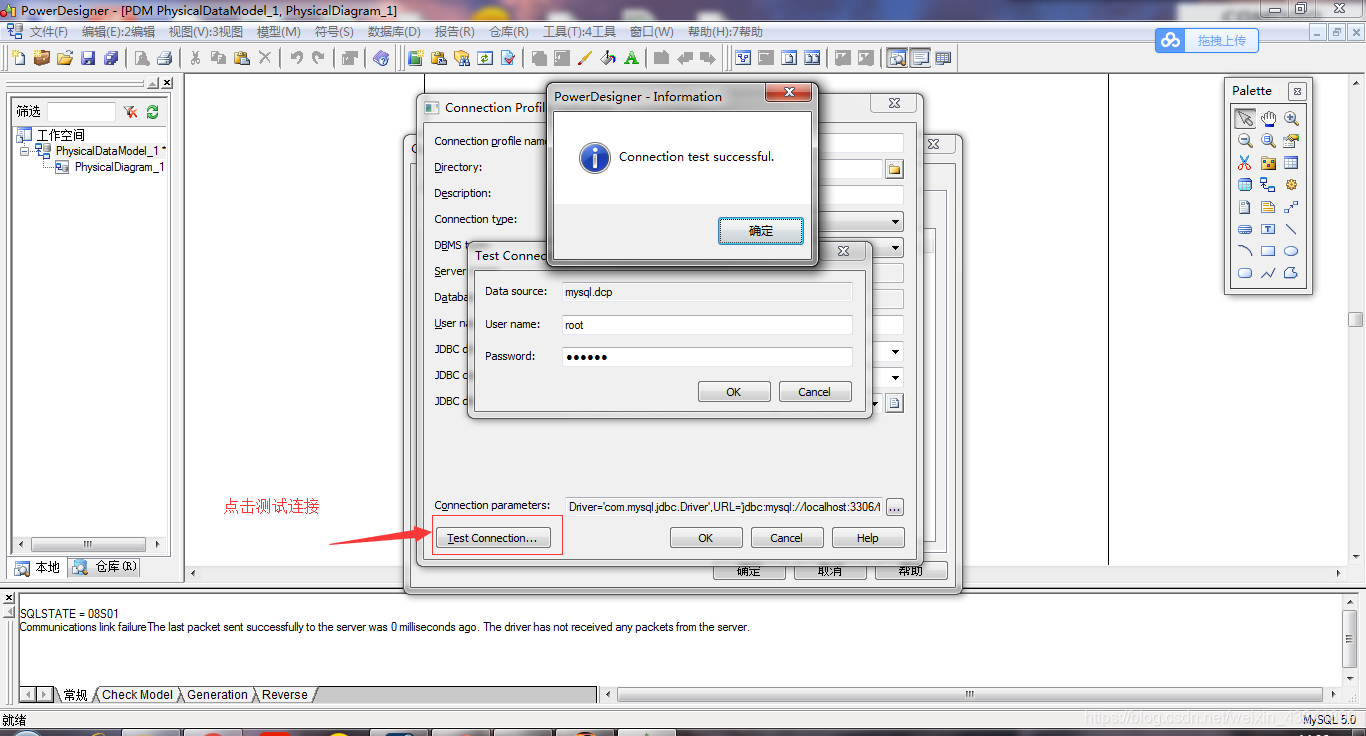Viewport: 1366px width, 736px height.
Task: Click the clear filter icon with red X
Action: click(131, 112)
